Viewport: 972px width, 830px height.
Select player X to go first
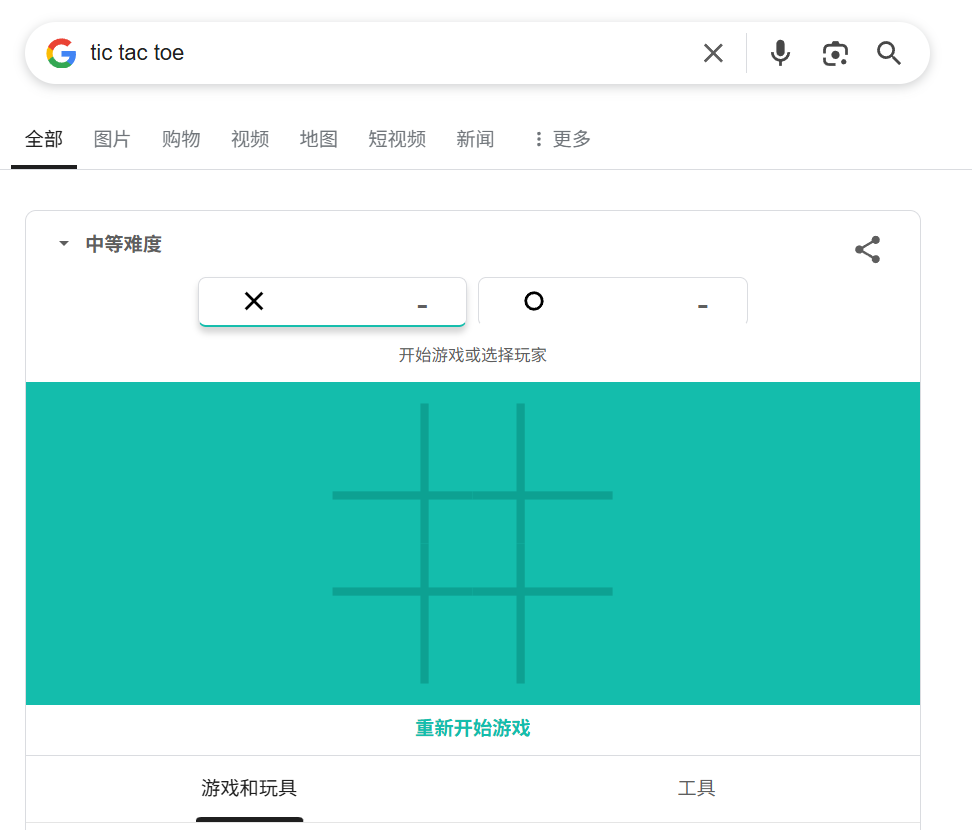coord(332,302)
